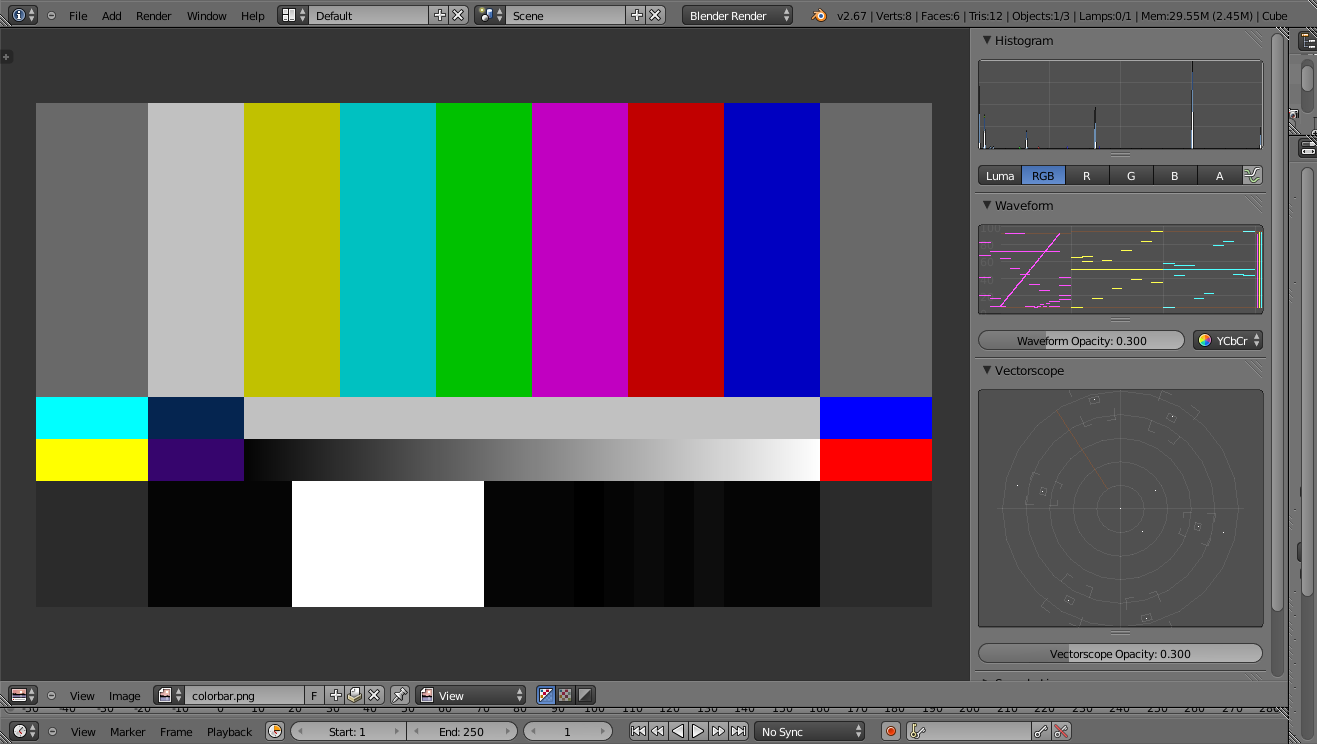Browse screen layouts icon

point(293,15)
